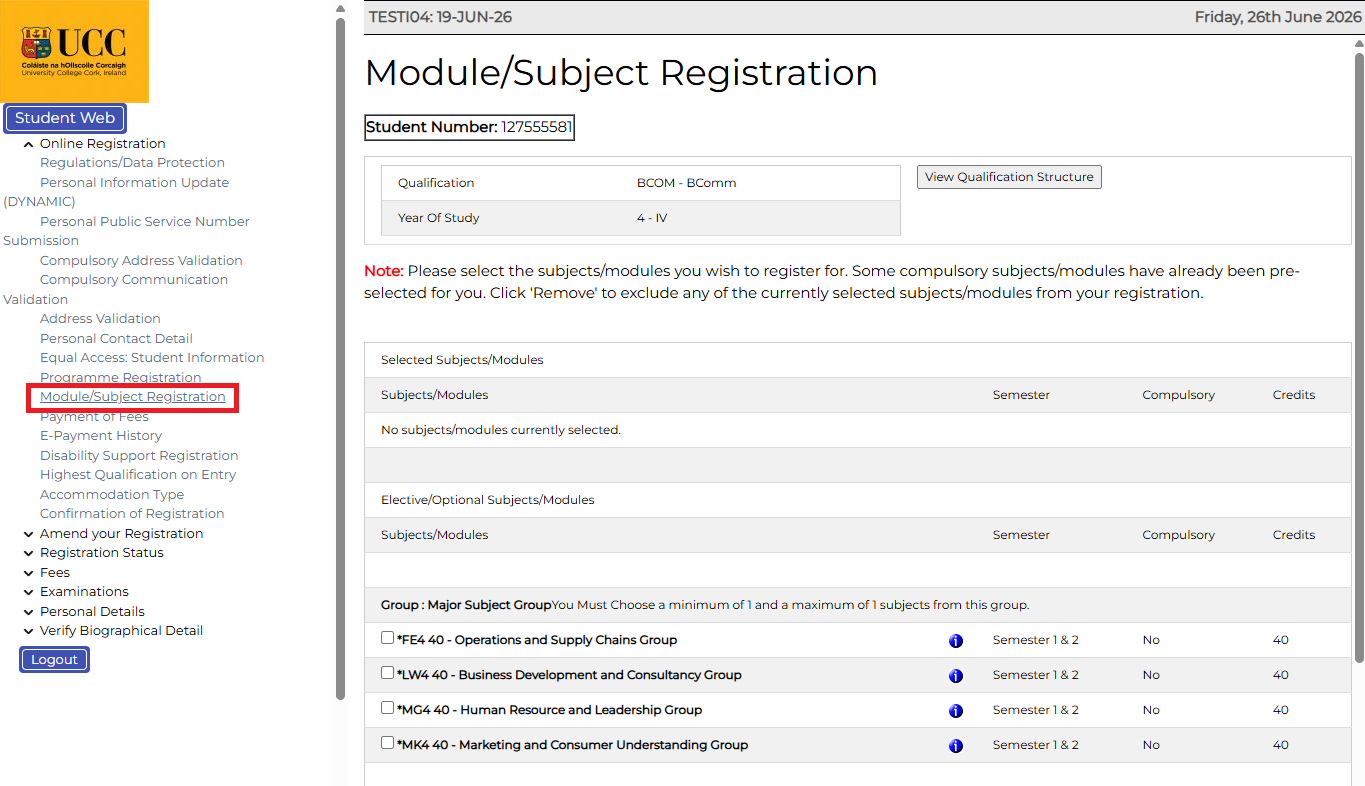Open the Address Validation link

pos(100,319)
